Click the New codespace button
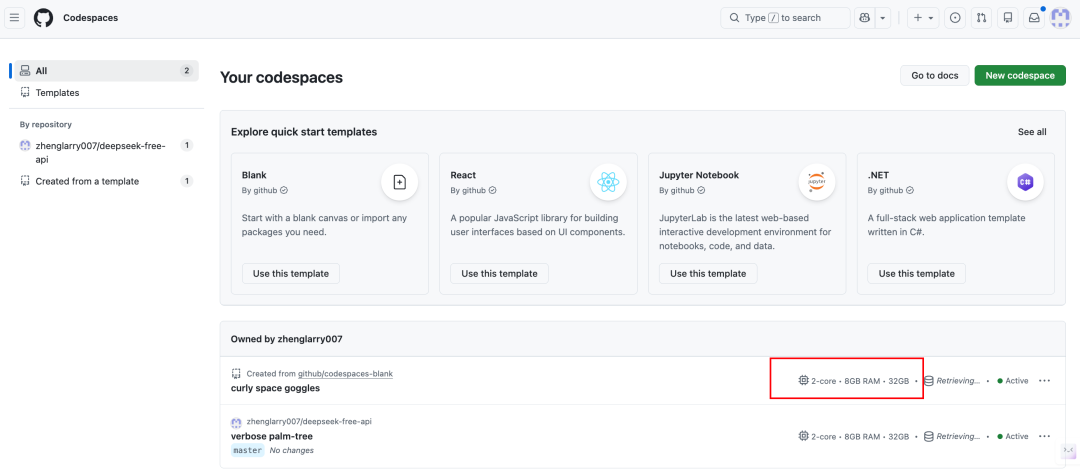Screen dimensions: 1080x472 (1020, 75)
